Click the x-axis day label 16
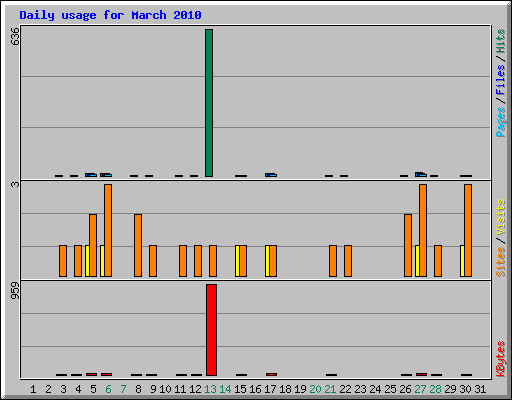This screenshot has width=512, height=400. point(255,389)
